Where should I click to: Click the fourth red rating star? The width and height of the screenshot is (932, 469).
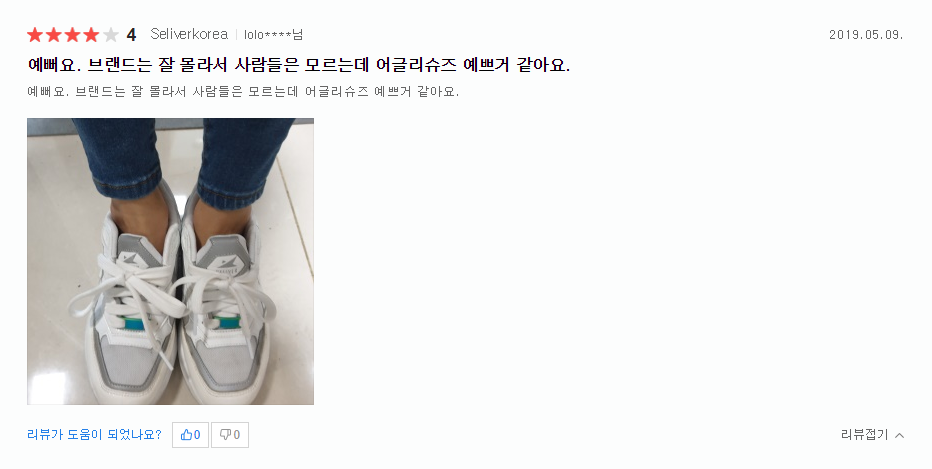point(92,35)
